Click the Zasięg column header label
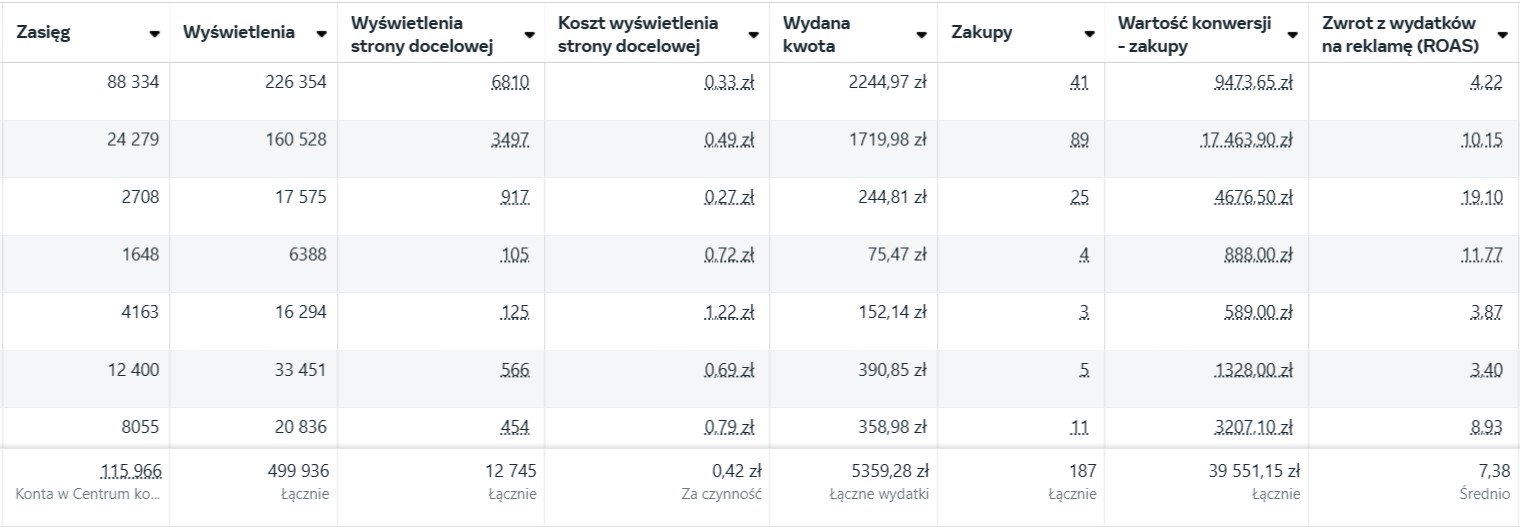 pyautogui.click(x=44, y=32)
